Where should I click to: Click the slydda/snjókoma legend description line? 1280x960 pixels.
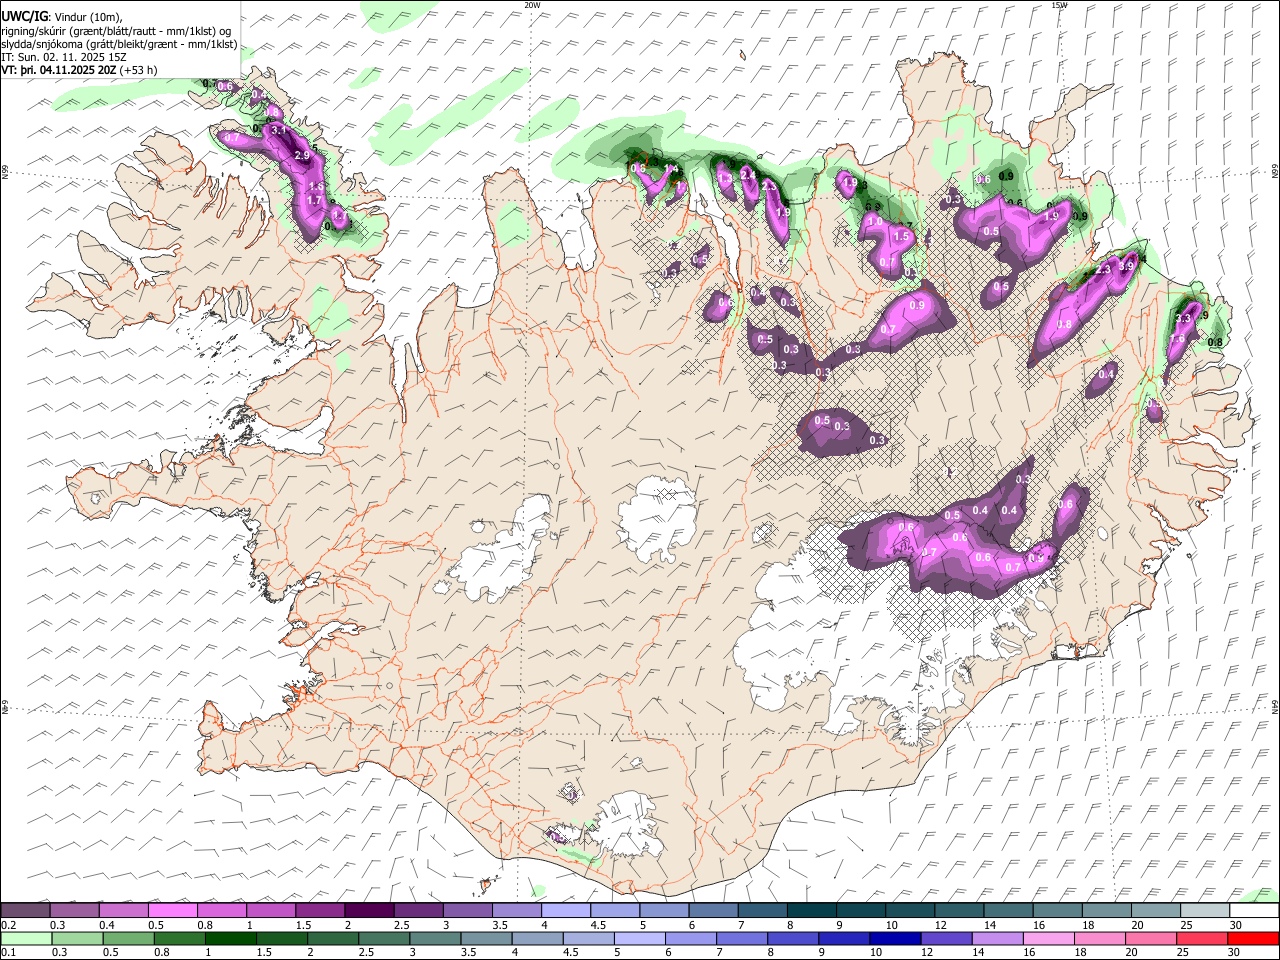point(120,44)
